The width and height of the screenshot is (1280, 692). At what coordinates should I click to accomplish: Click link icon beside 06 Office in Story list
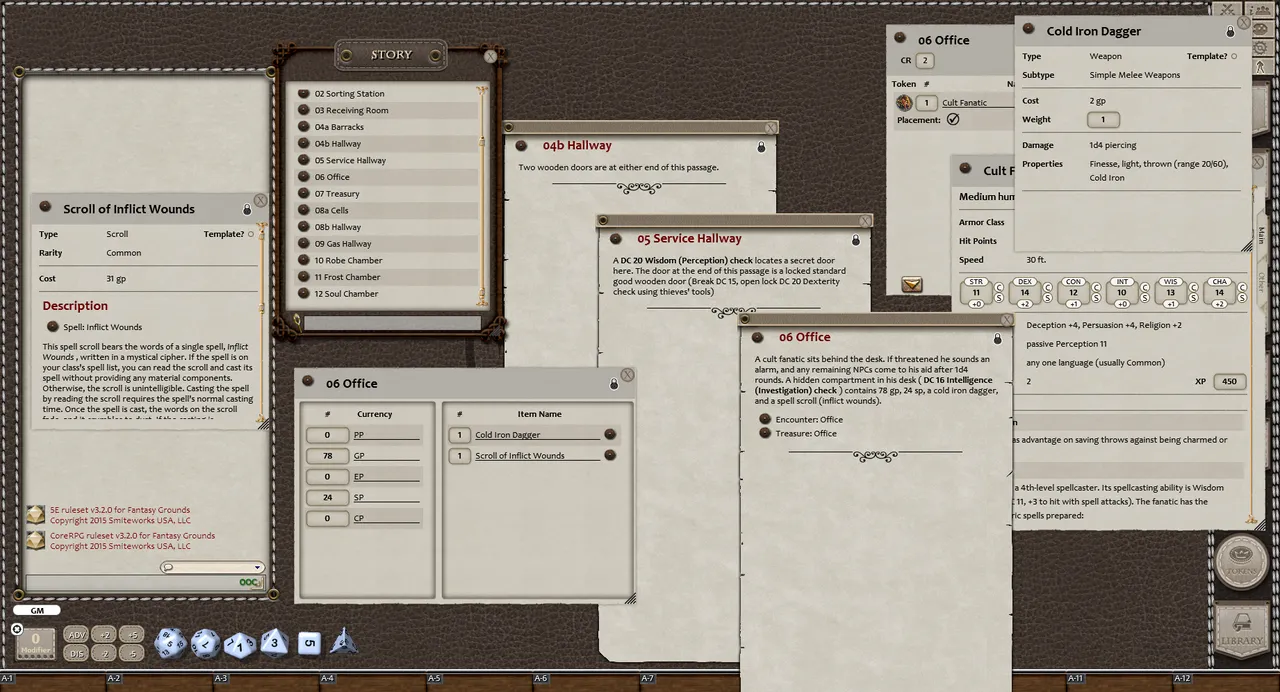304,177
